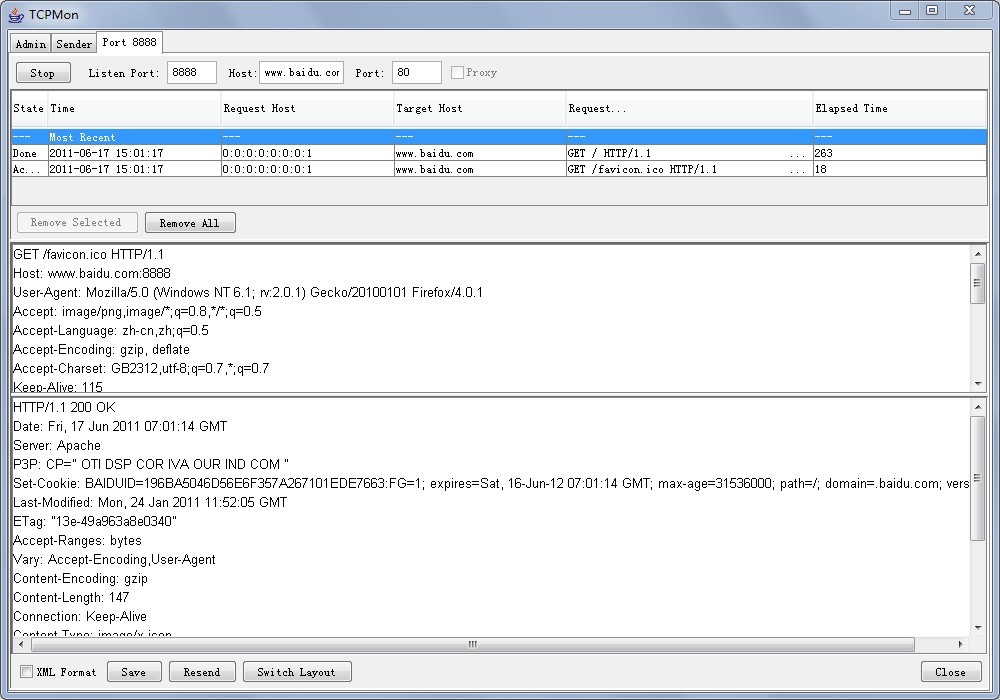Click the Elapsed Time column header
Viewport: 1000px width, 700px height.
(900, 108)
